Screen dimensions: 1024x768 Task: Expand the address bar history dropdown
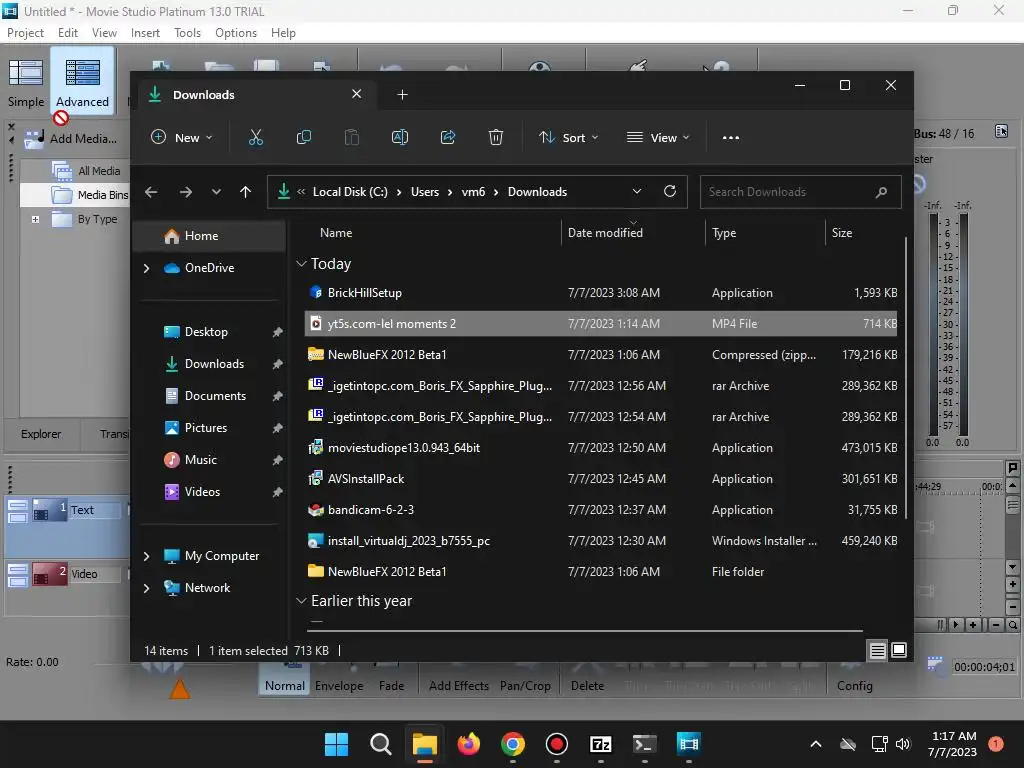point(637,191)
